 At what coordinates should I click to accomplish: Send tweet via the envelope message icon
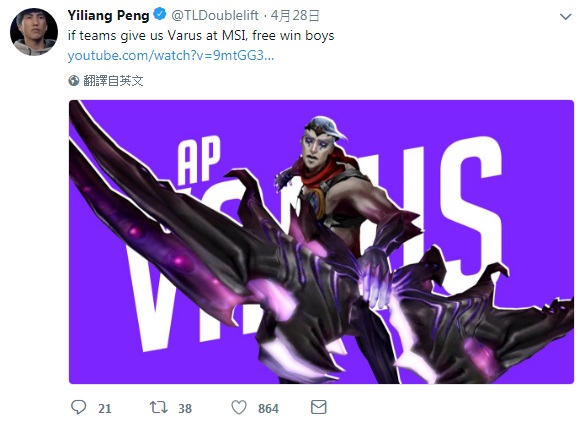coord(318,407)
